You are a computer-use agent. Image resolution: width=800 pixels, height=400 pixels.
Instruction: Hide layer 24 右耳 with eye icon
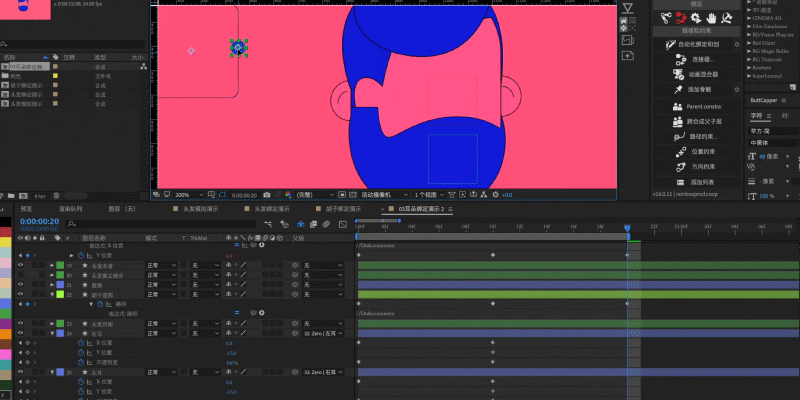coord(20,333)
